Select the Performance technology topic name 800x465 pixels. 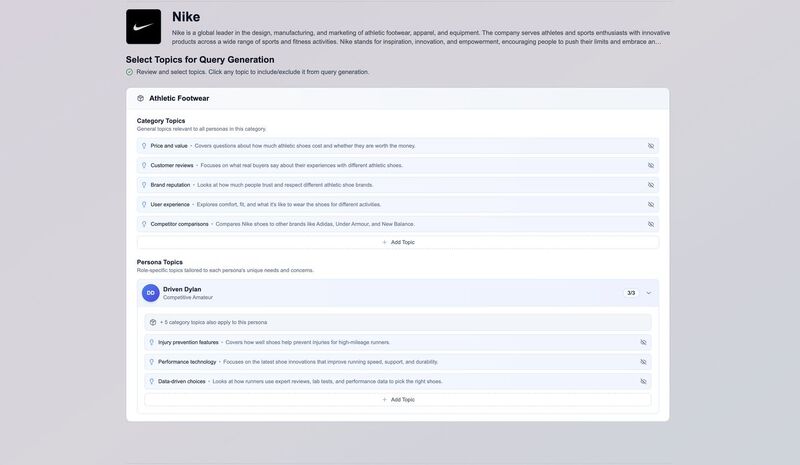[x=187, y=362]
